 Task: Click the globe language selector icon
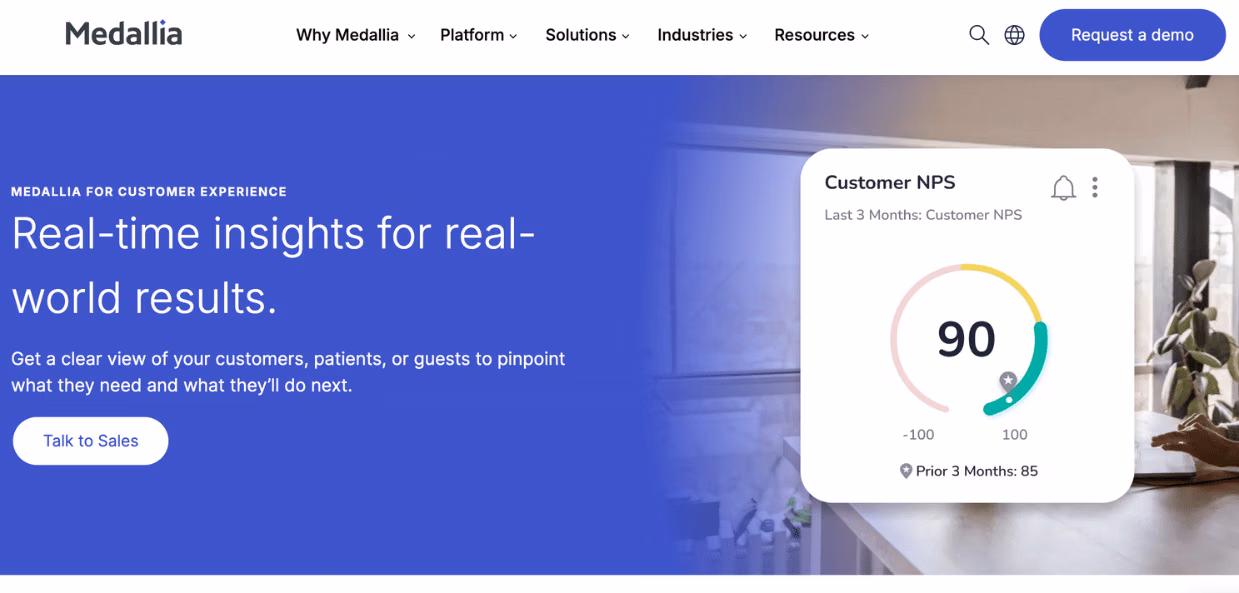point(1014,34)
